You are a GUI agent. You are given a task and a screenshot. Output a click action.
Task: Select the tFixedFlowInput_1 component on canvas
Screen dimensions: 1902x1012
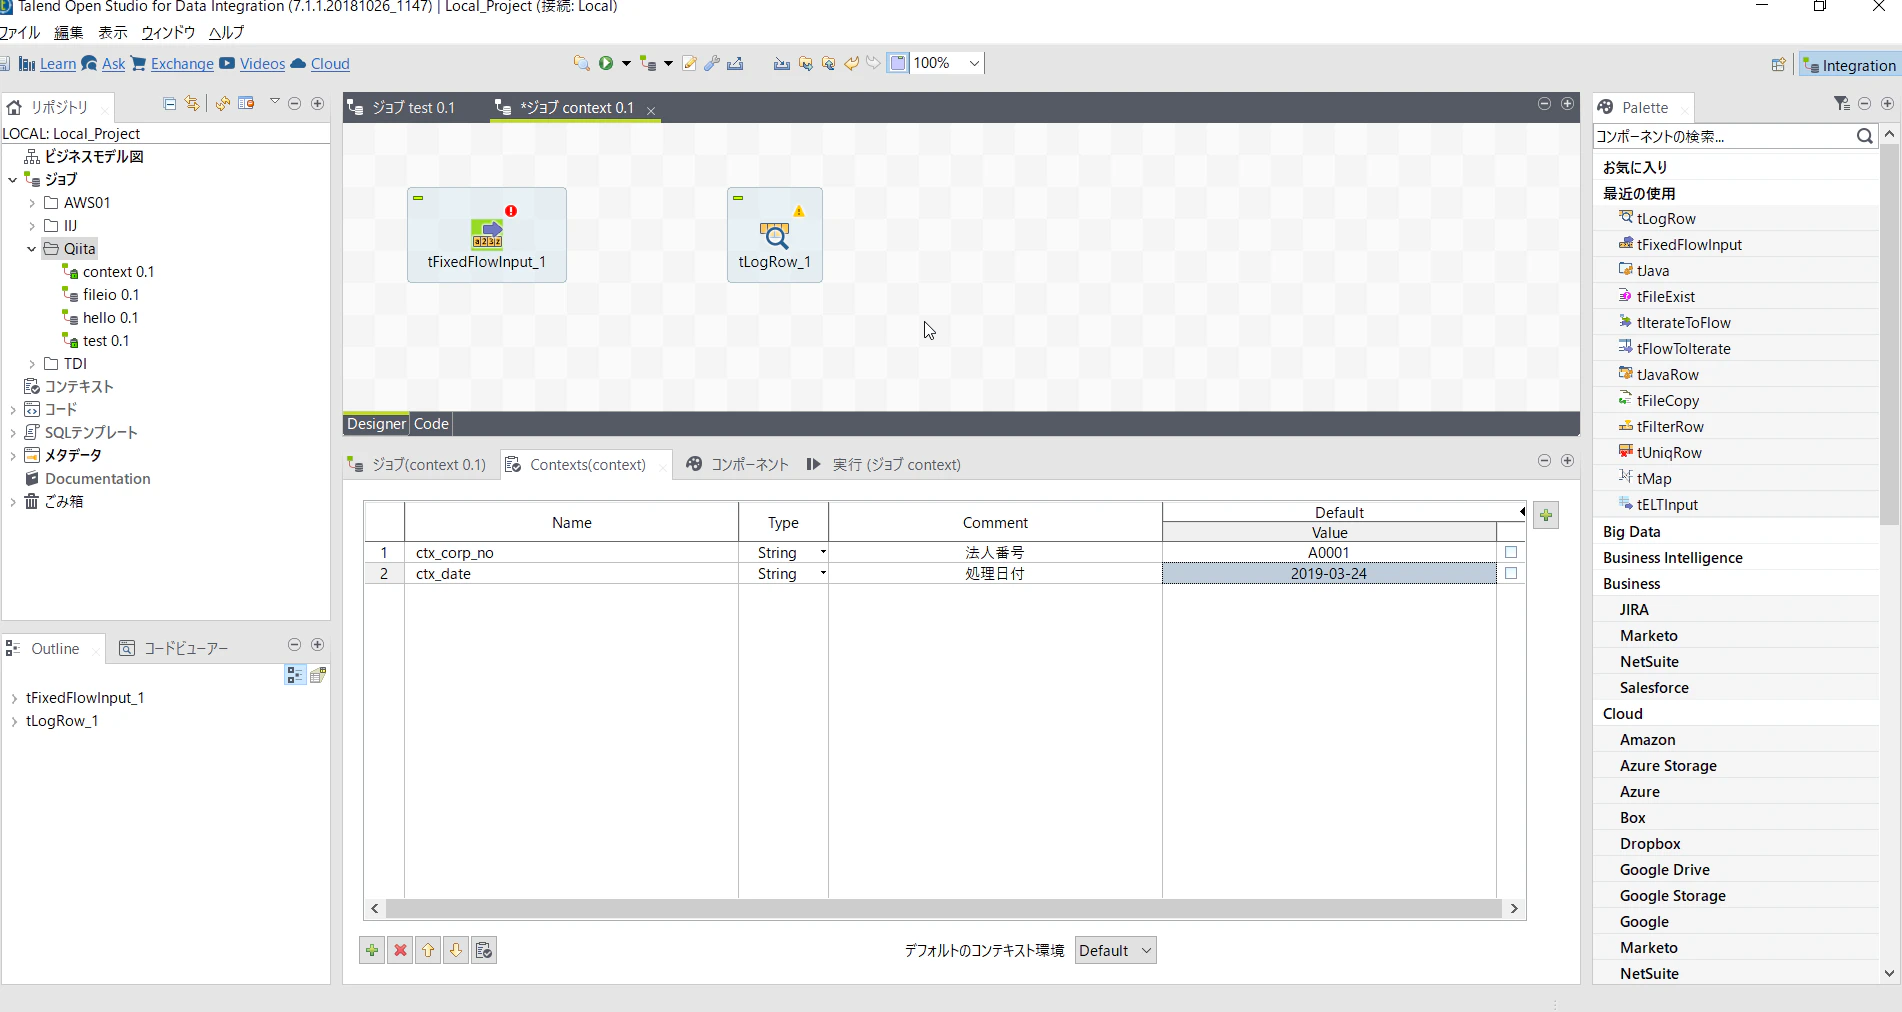click(x=487, y=235)
